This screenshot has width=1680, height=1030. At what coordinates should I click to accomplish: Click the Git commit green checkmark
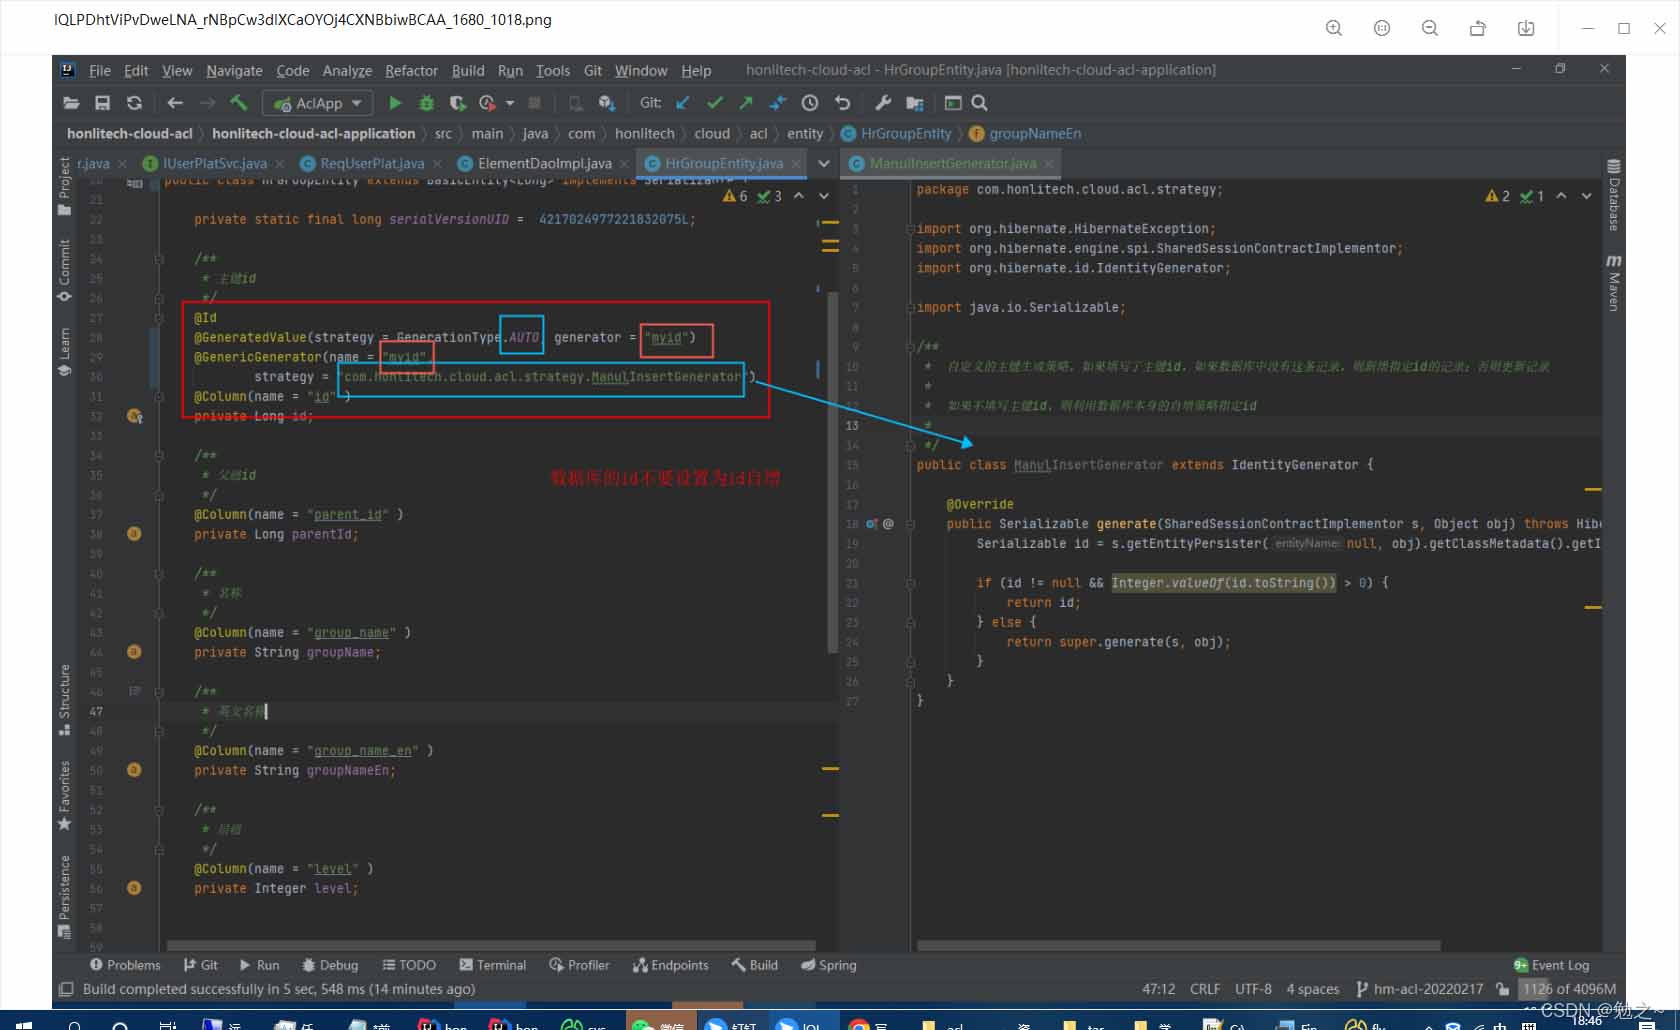click(715, 103)
